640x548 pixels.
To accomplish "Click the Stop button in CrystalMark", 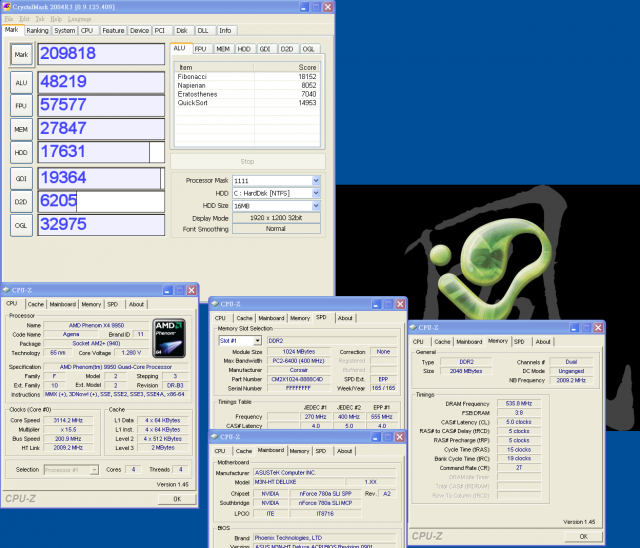I will (247, 162).
